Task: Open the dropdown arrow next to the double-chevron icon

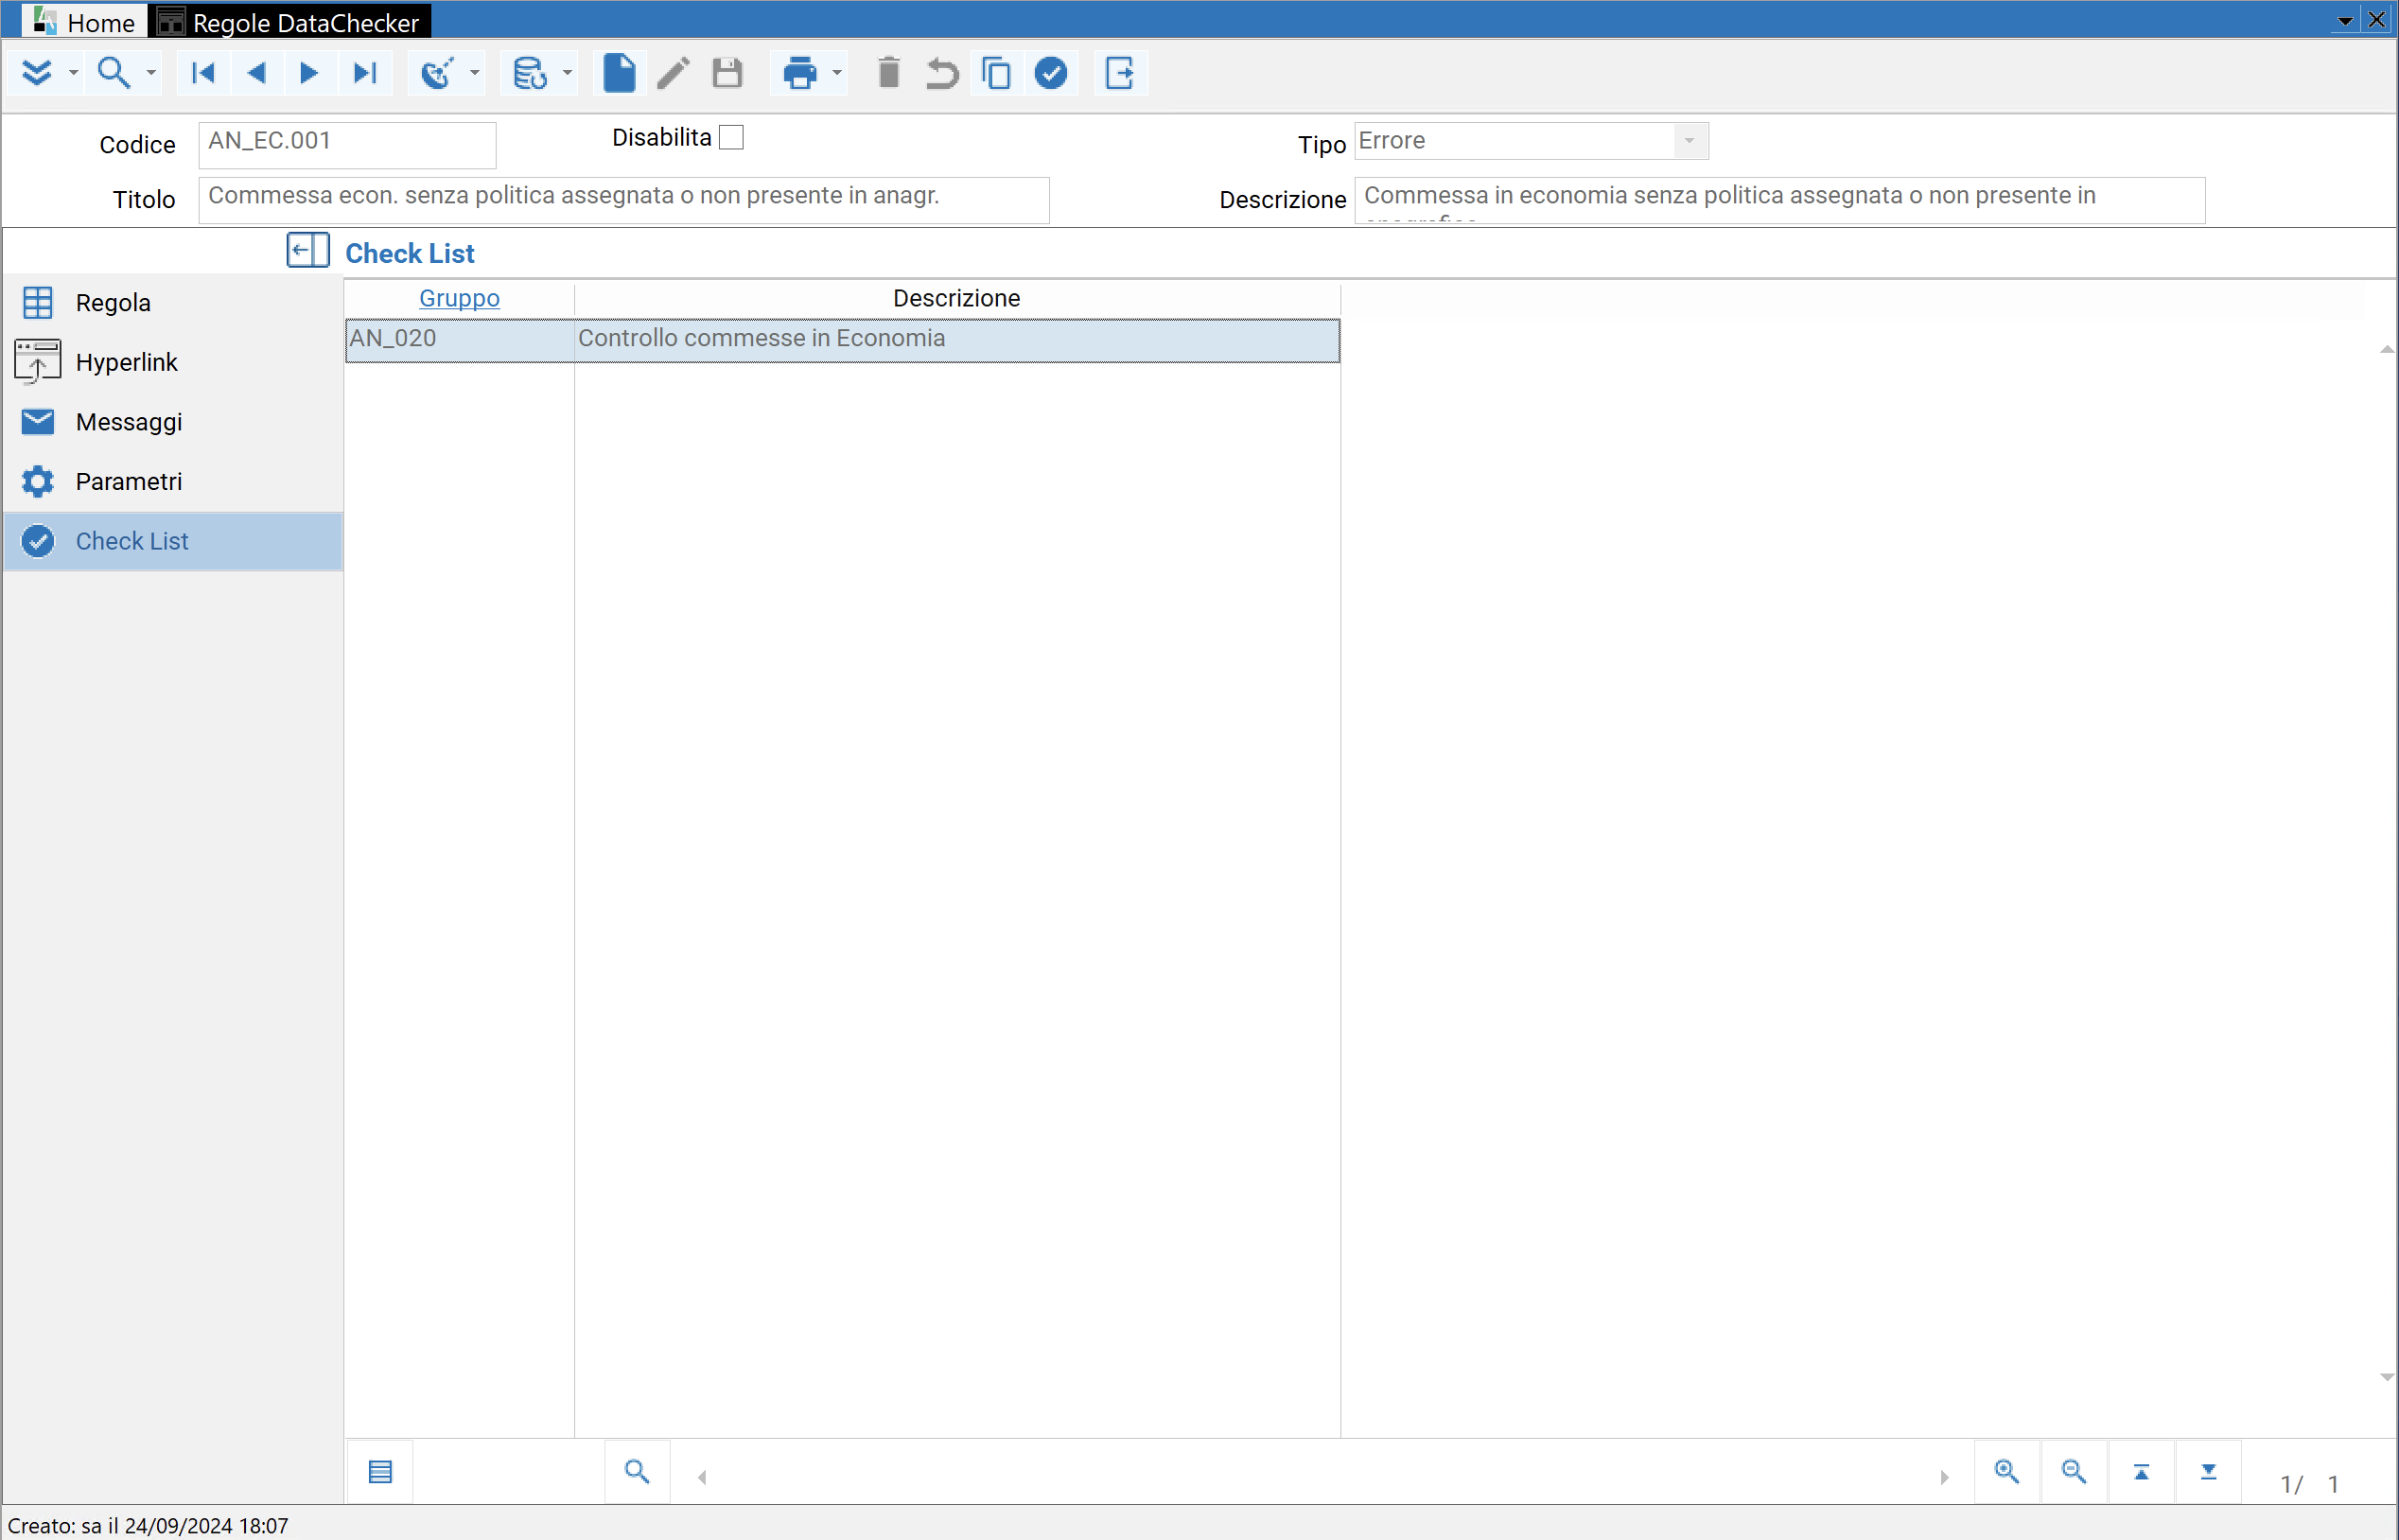Action: (x=73, y=73)
